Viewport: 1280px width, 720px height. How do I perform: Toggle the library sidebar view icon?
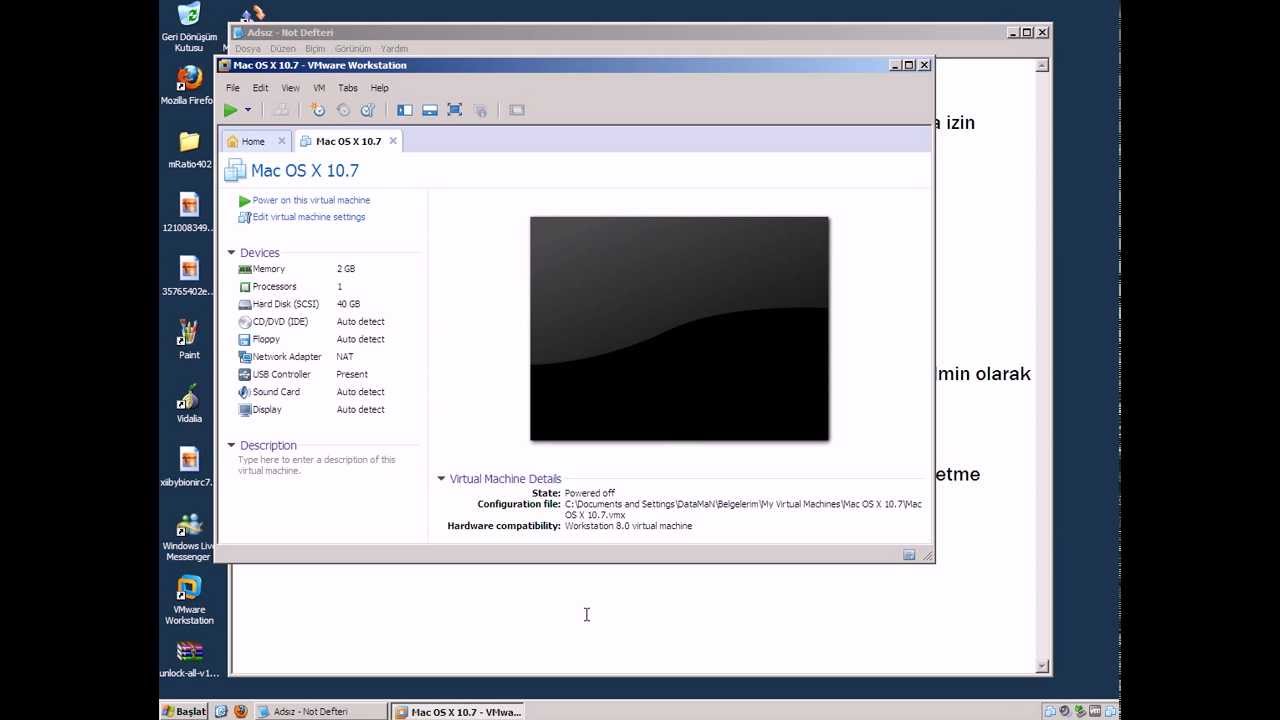[405, 110]
